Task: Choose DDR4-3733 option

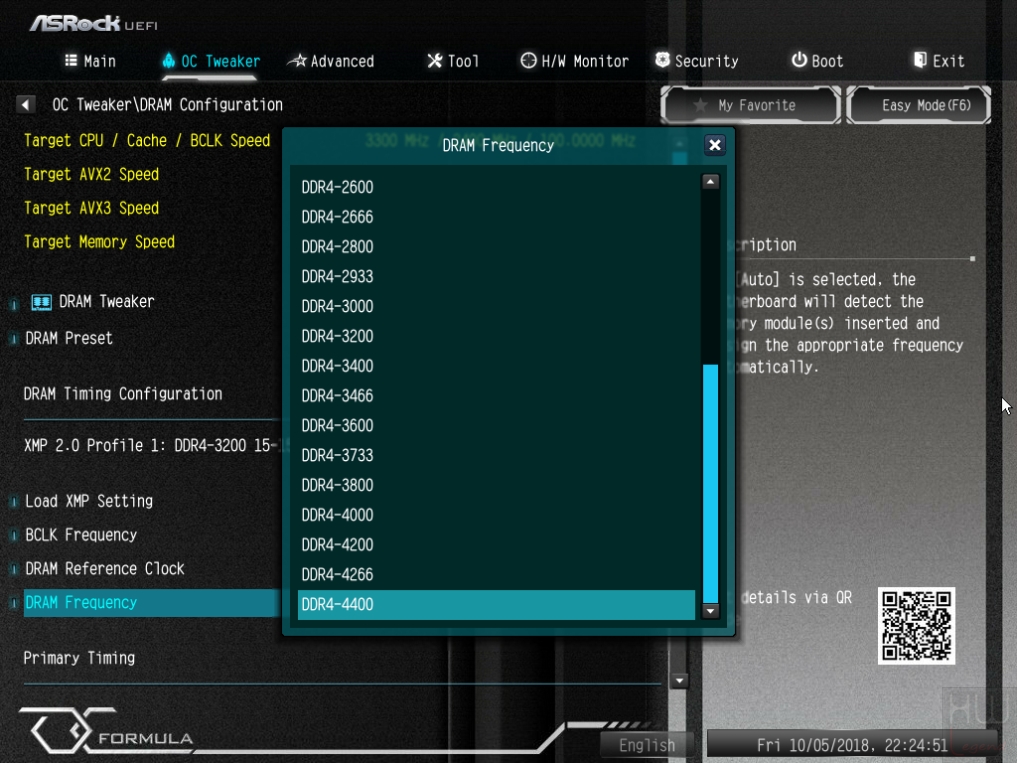Action: (x=496, y=455)
